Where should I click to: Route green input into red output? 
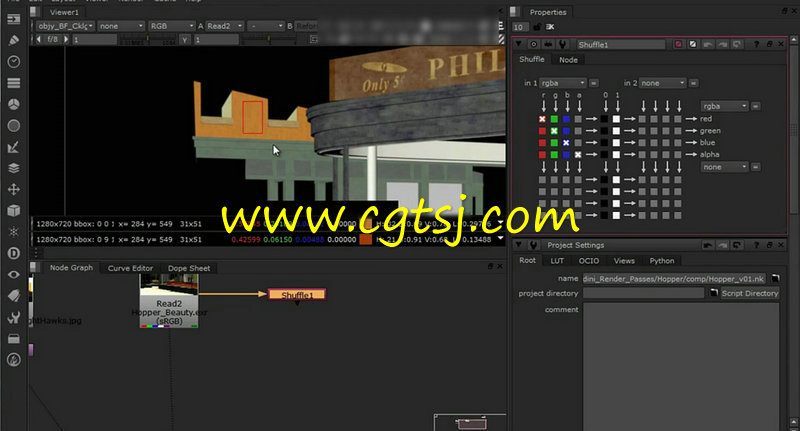pyautogui.click(x=554, y=119)
